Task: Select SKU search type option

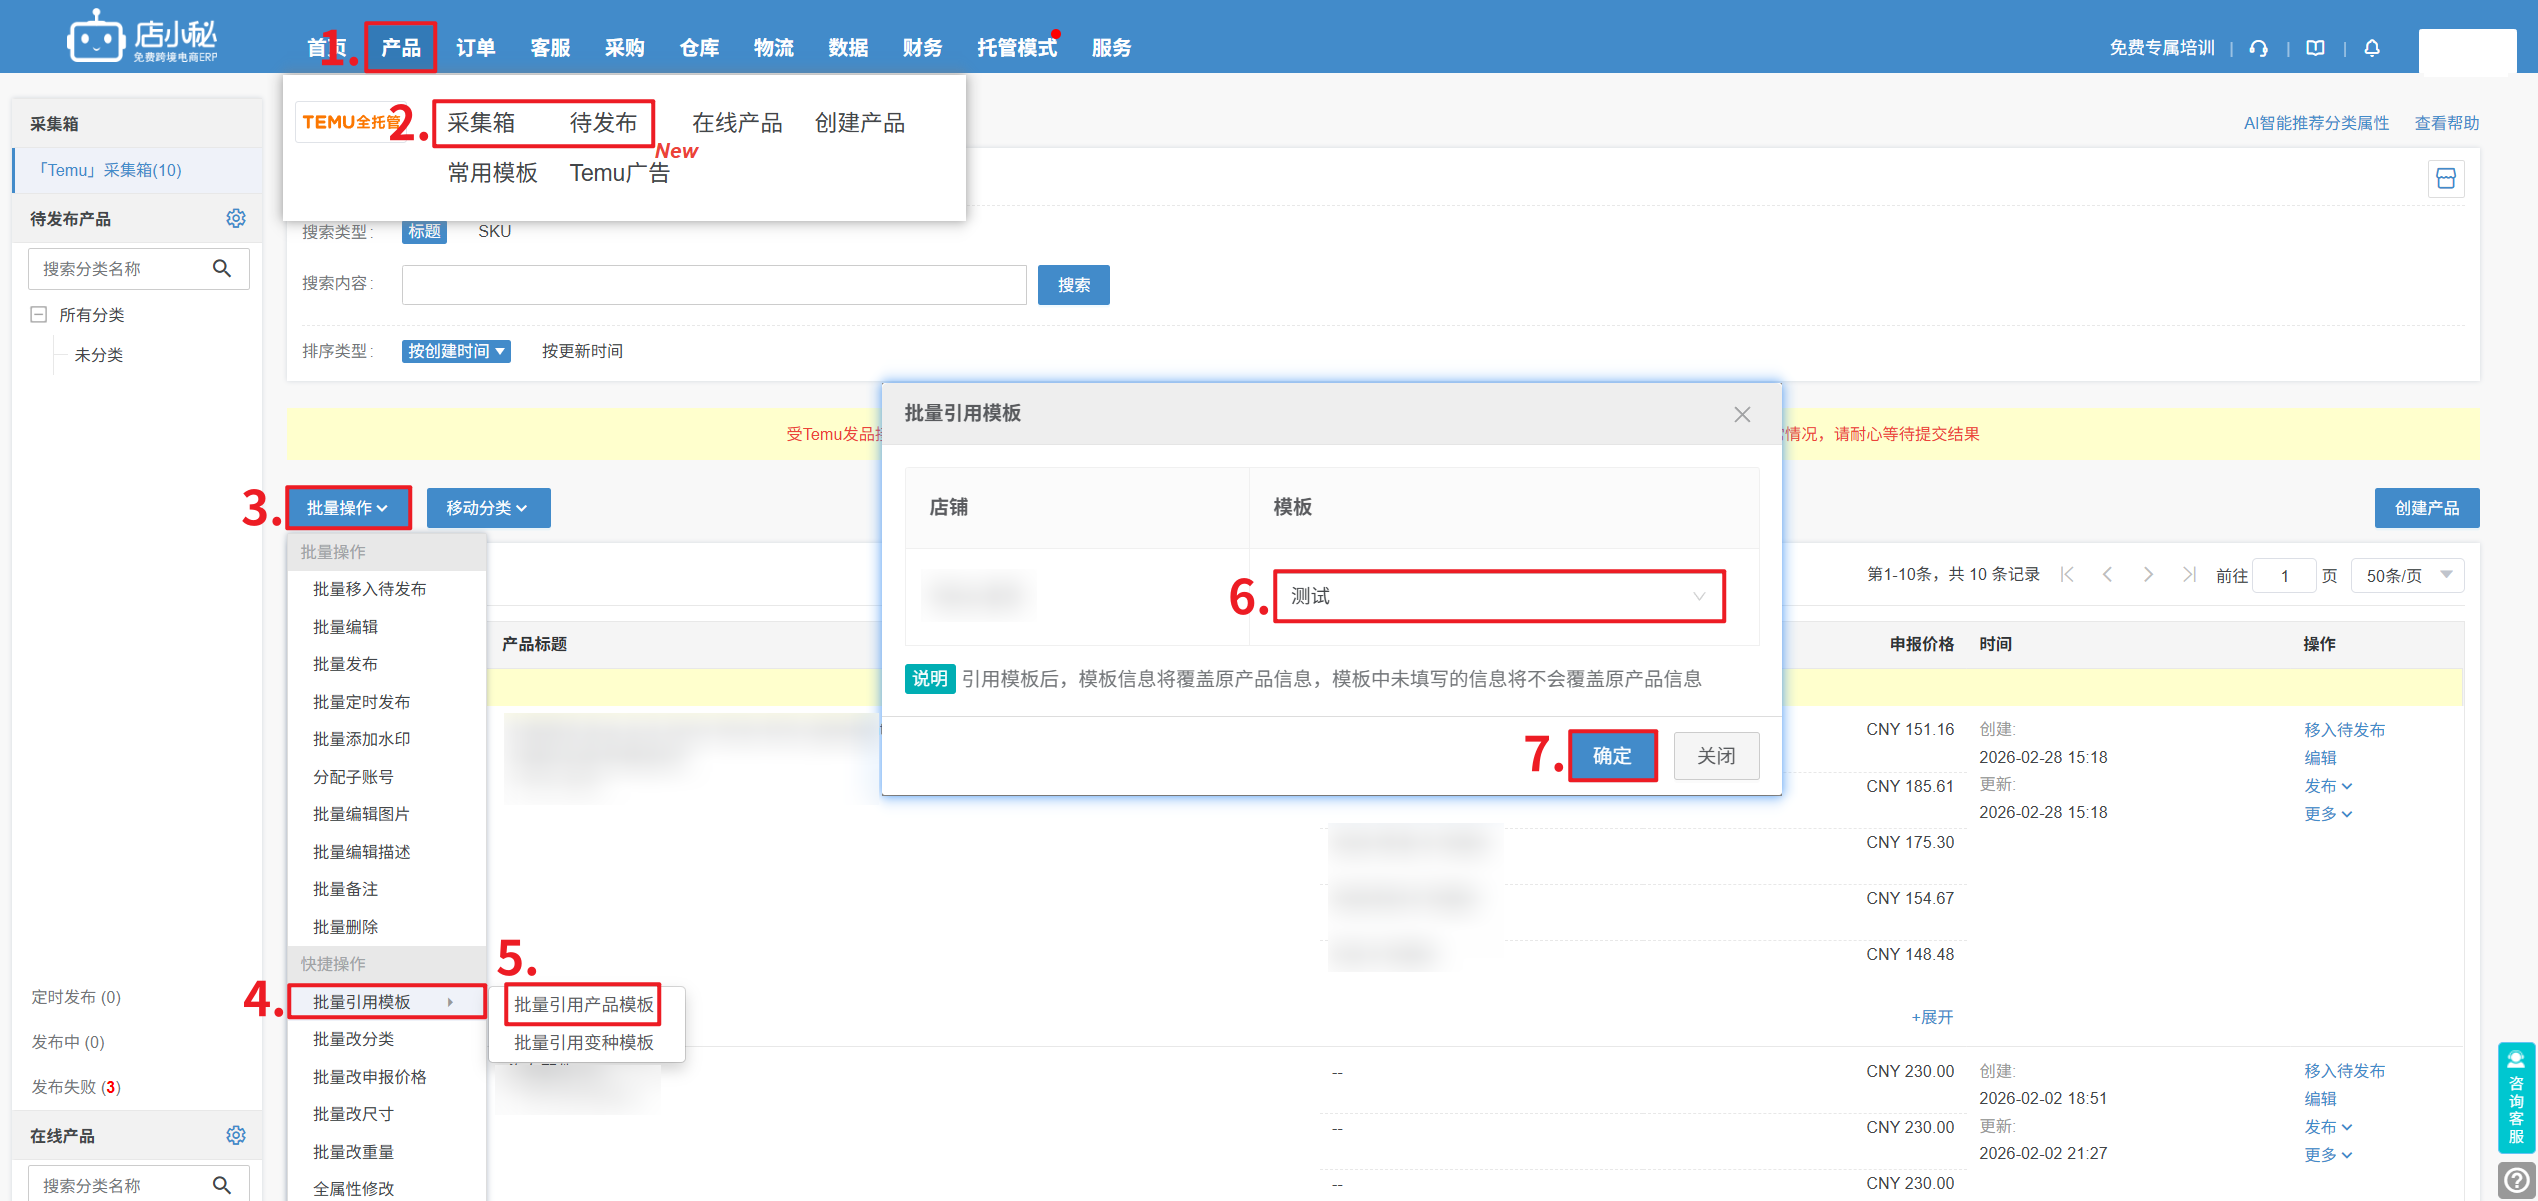Action: 494,231
